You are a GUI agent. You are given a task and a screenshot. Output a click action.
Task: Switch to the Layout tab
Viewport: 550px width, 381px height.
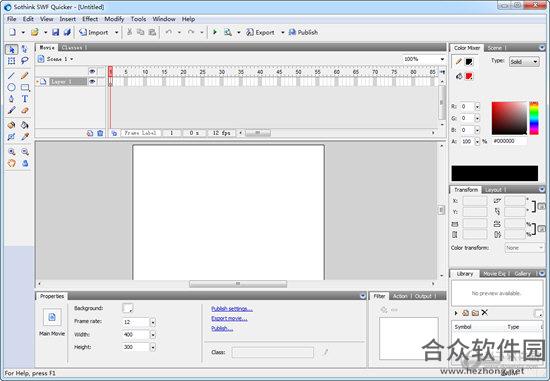coord(494,190)
